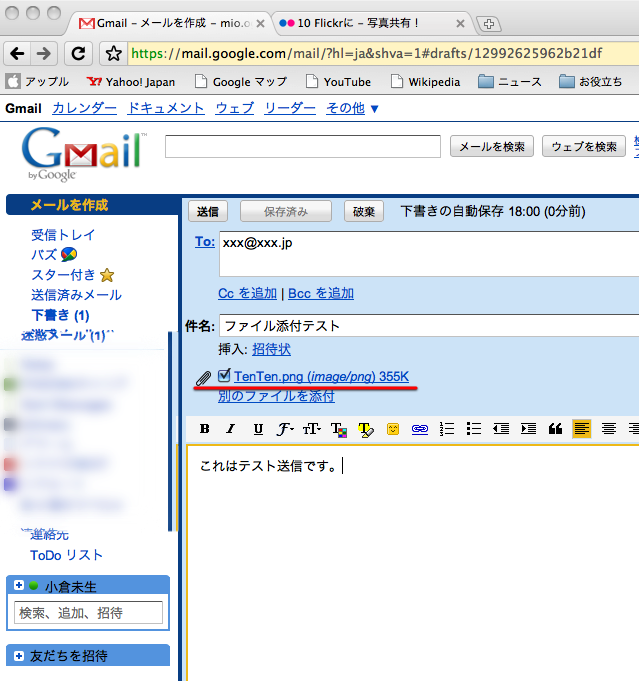The image size is (639, 681).
Task: Open ToDo リスト
Action: coord(66,555)
